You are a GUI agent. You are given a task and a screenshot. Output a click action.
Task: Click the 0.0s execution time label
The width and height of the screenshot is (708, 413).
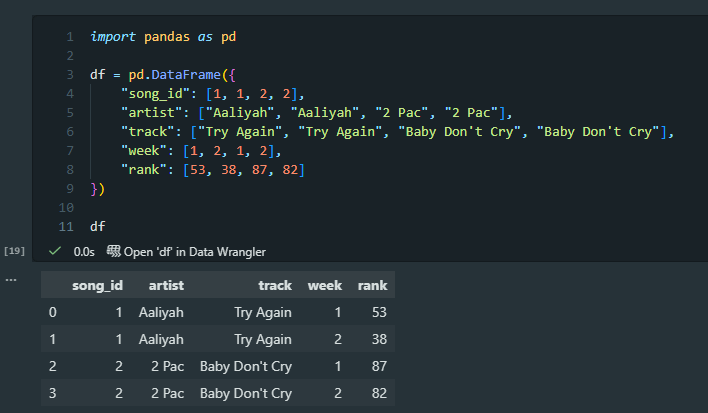(83, 251)
